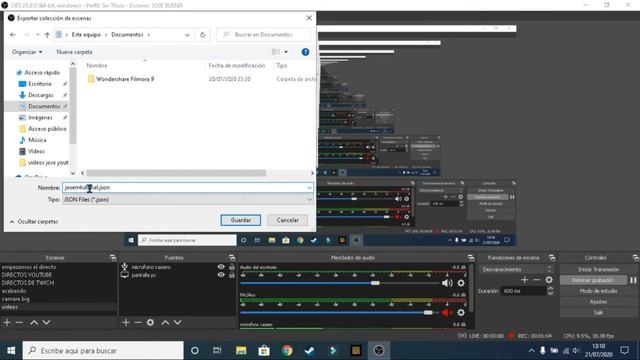Open the view options dropdown in dialog
This screenshot has height=360, width=640.
coord(286,52)
